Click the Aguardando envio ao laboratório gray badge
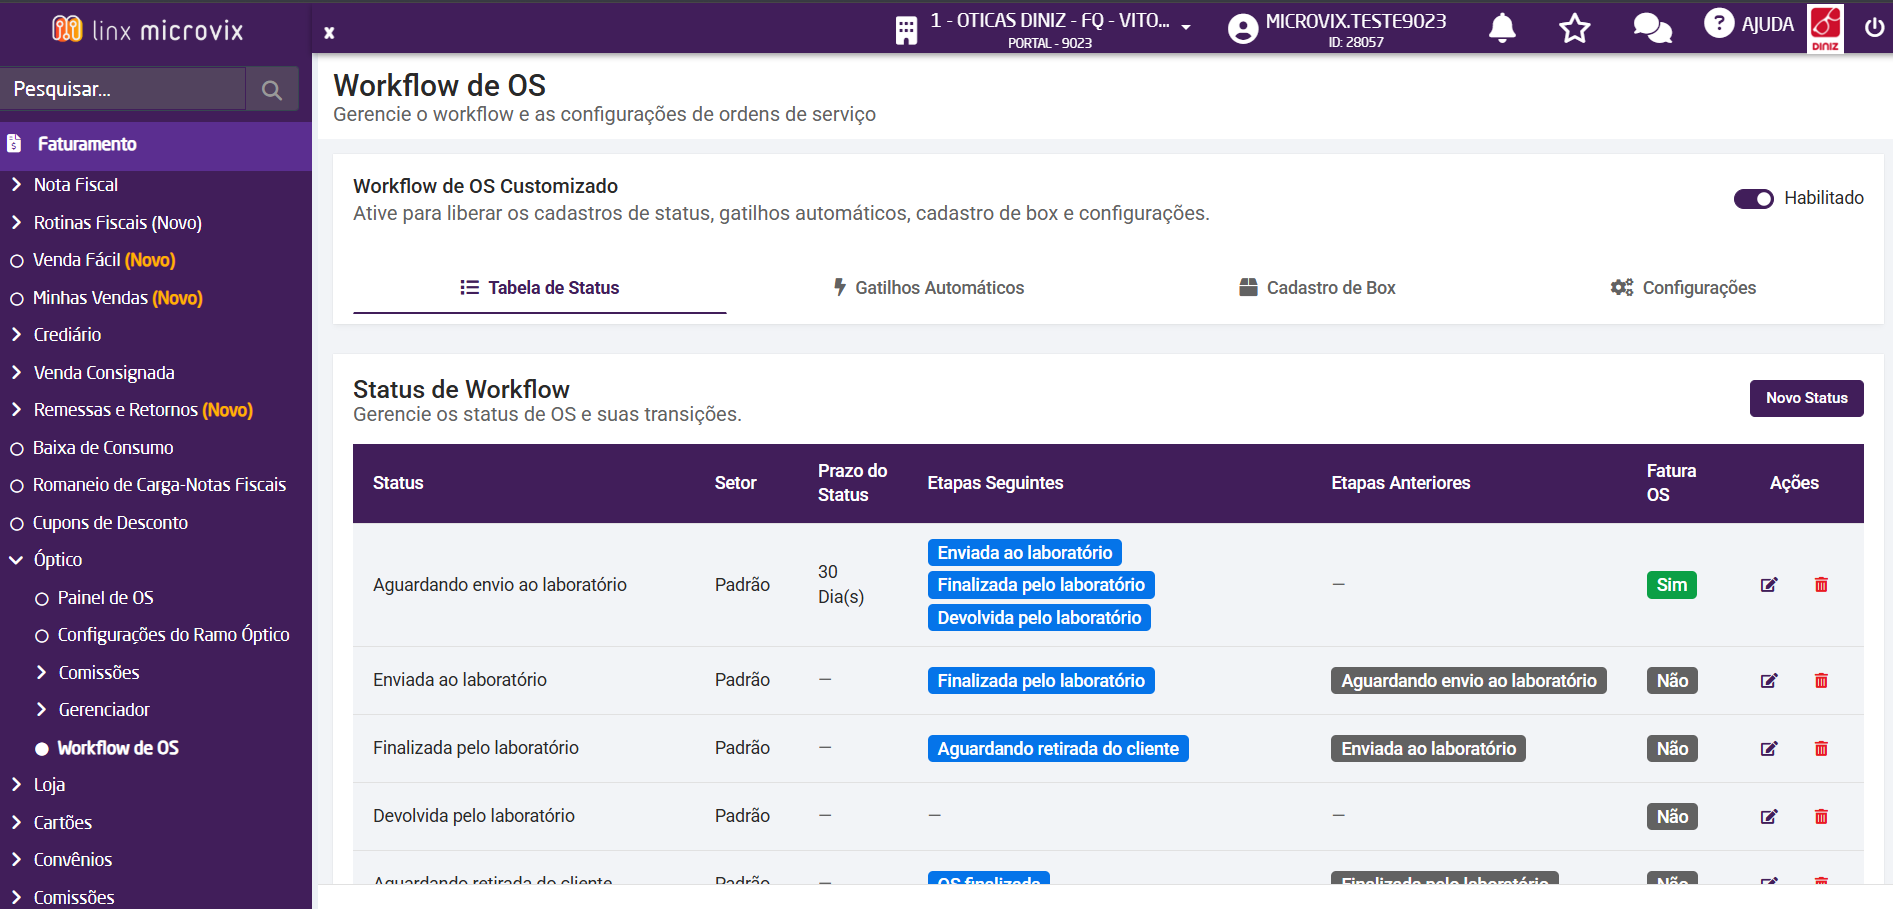 pos(1468,681)
